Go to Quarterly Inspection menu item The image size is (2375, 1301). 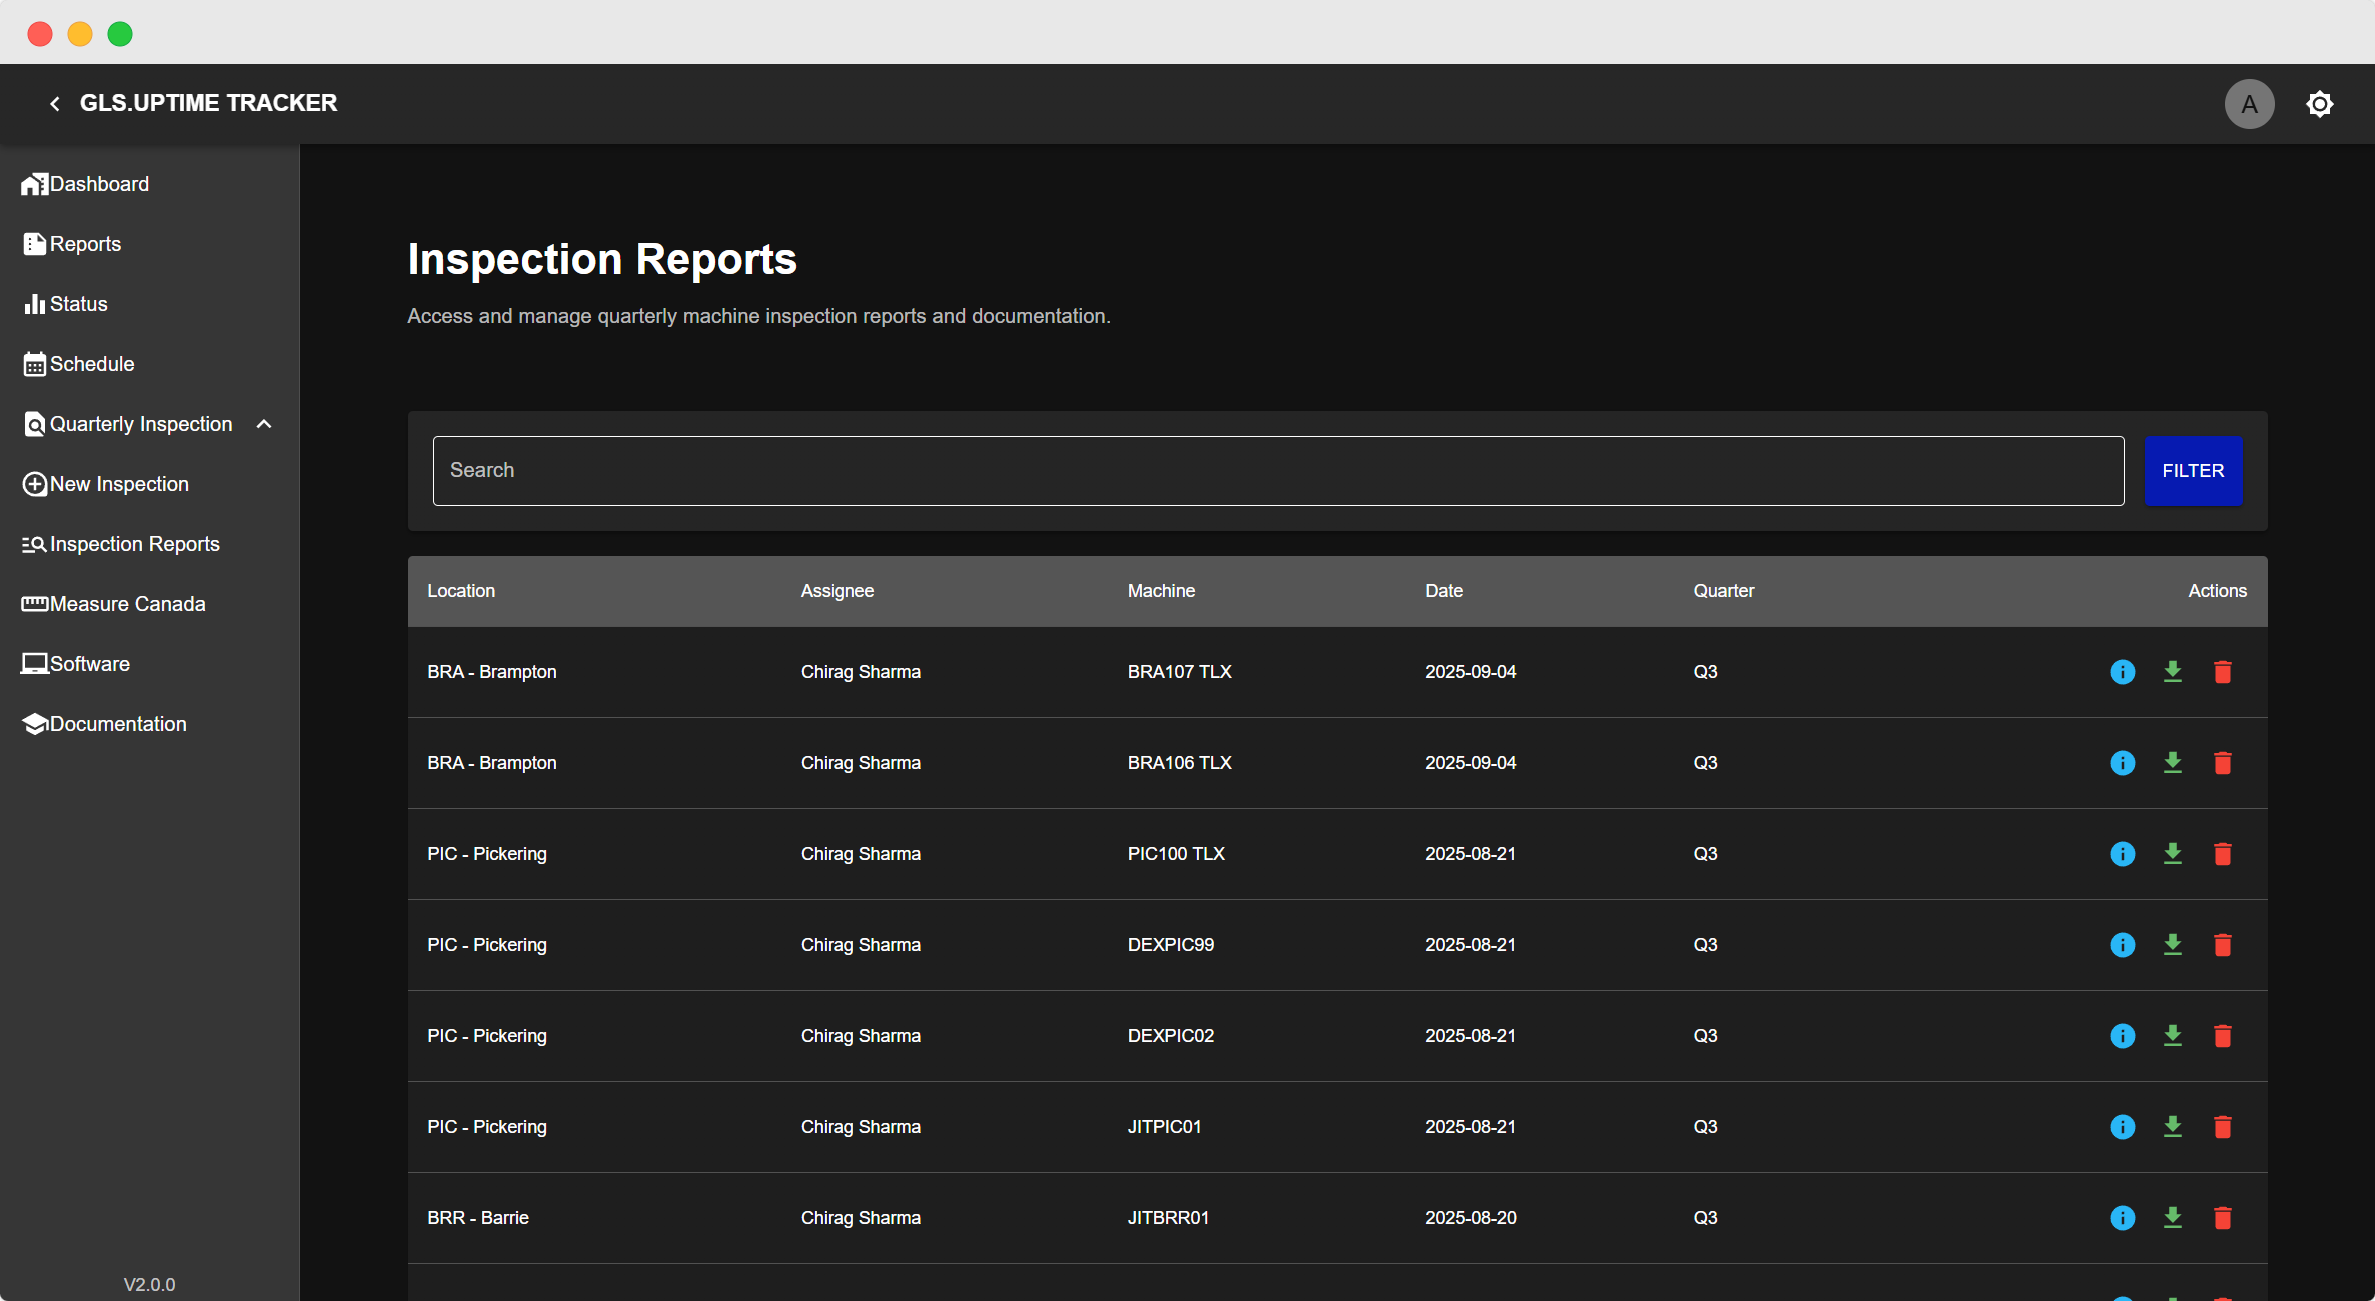pos(140,423)
